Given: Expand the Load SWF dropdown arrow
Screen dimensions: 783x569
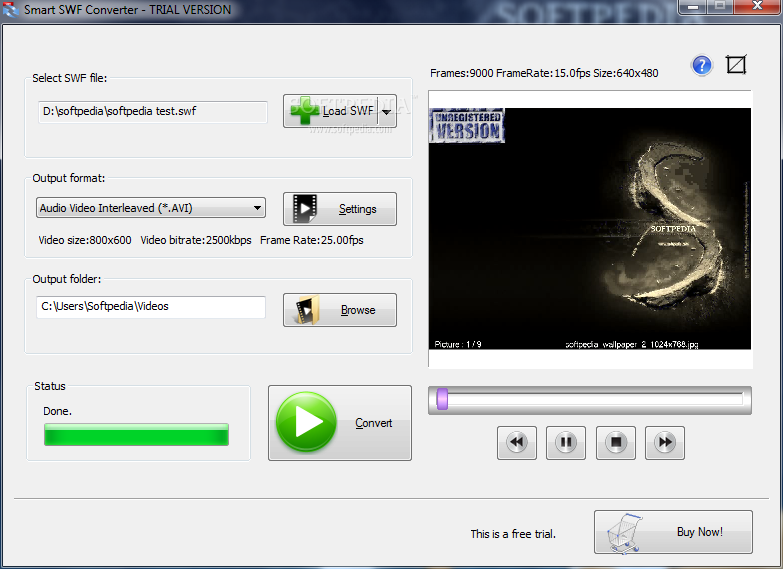Looking at the screenshot, I should pyautogui.click(x=387, y=111).
